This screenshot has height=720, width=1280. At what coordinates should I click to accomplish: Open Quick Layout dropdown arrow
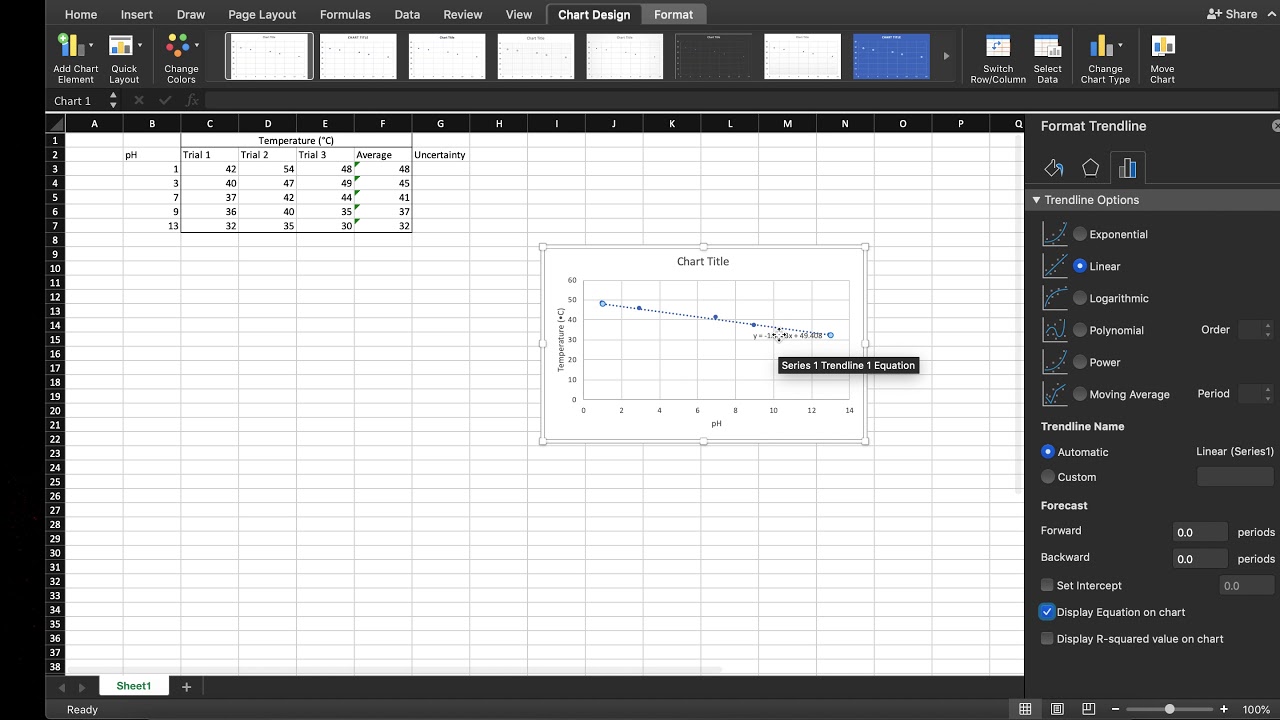click(139, 45)
